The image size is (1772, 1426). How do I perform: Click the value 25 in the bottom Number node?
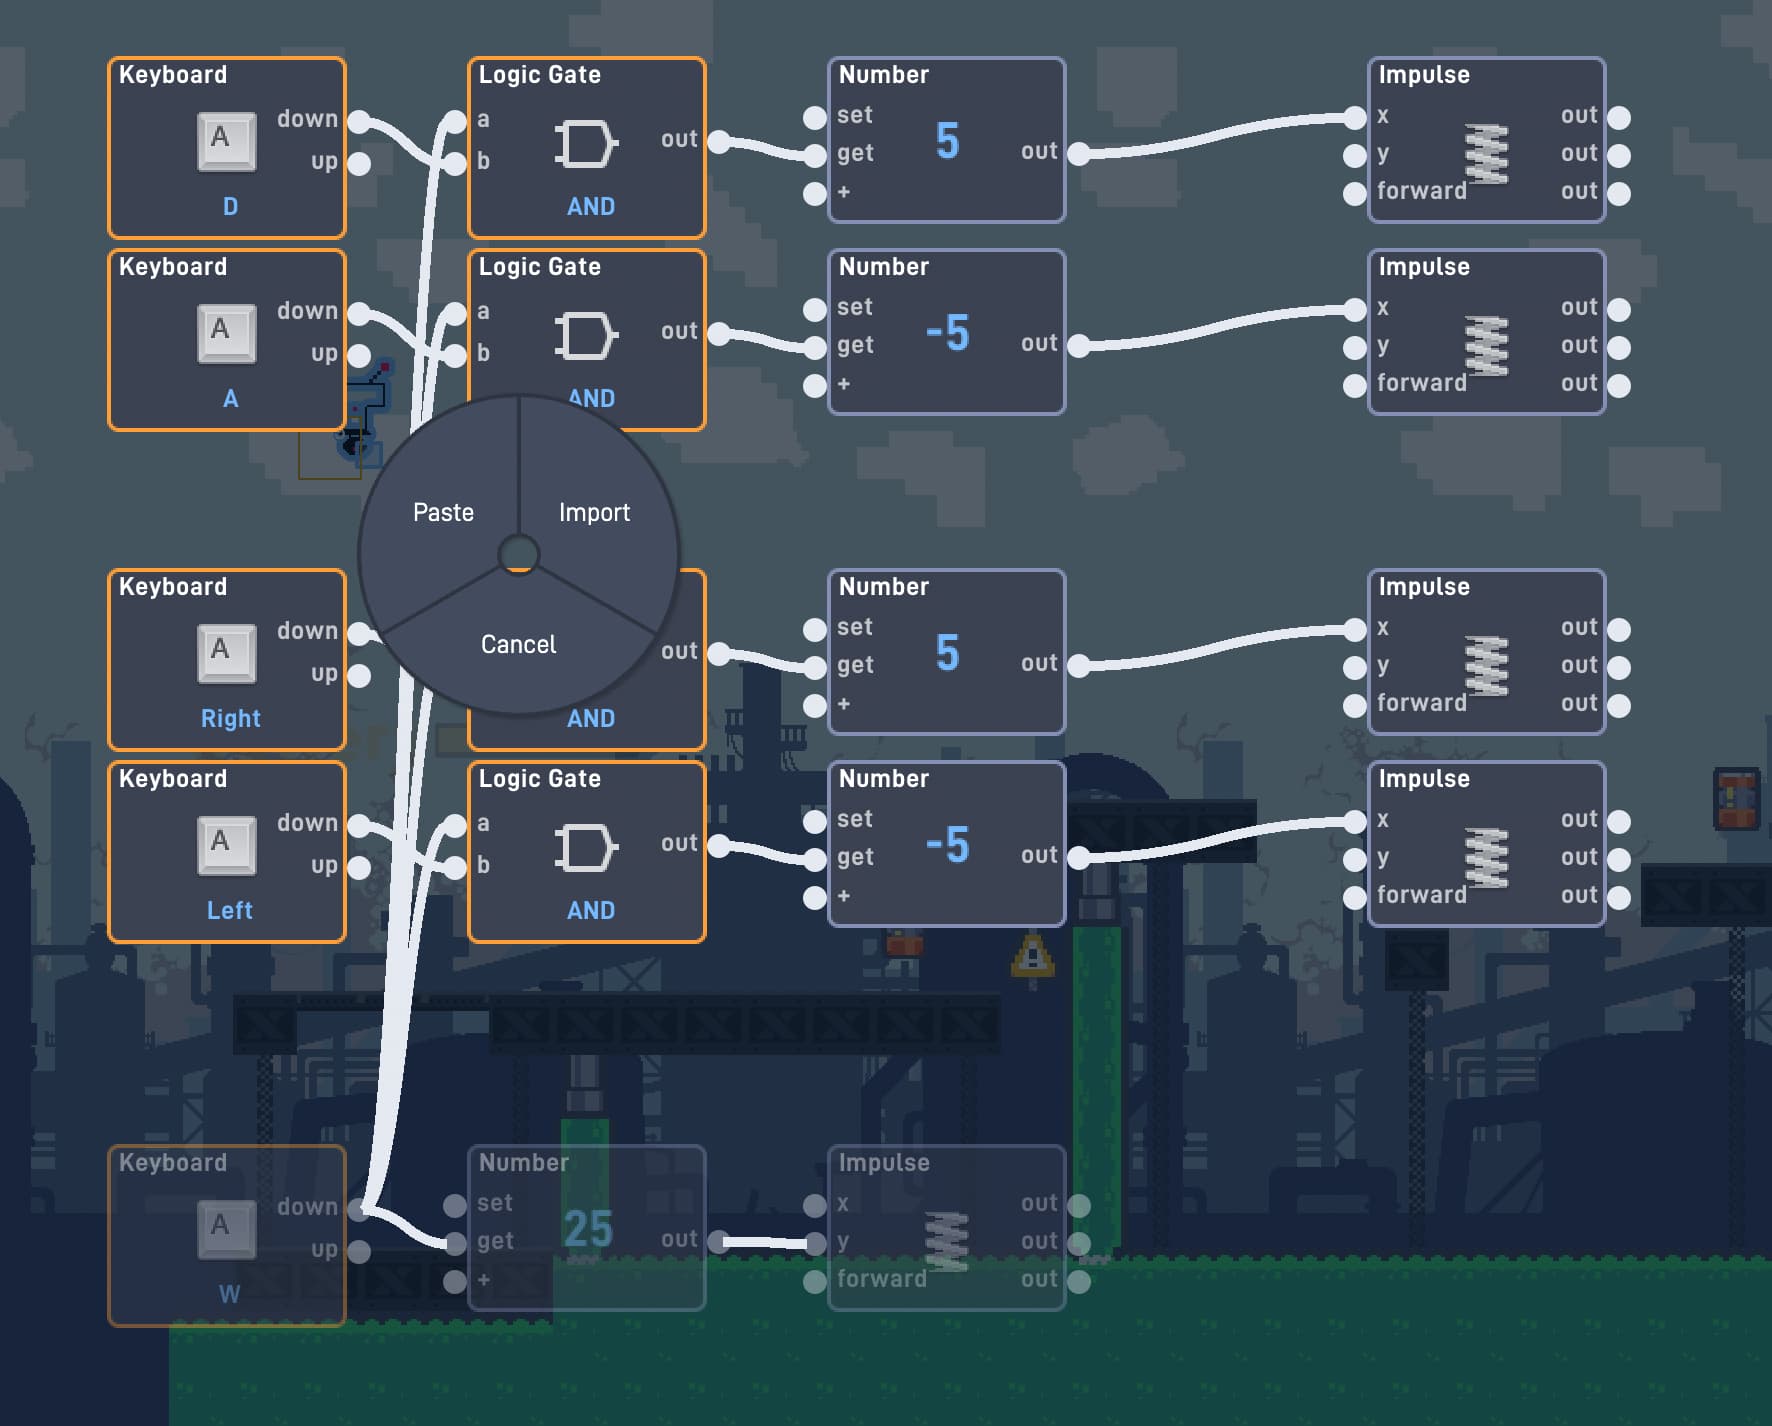pos(588,1229)
